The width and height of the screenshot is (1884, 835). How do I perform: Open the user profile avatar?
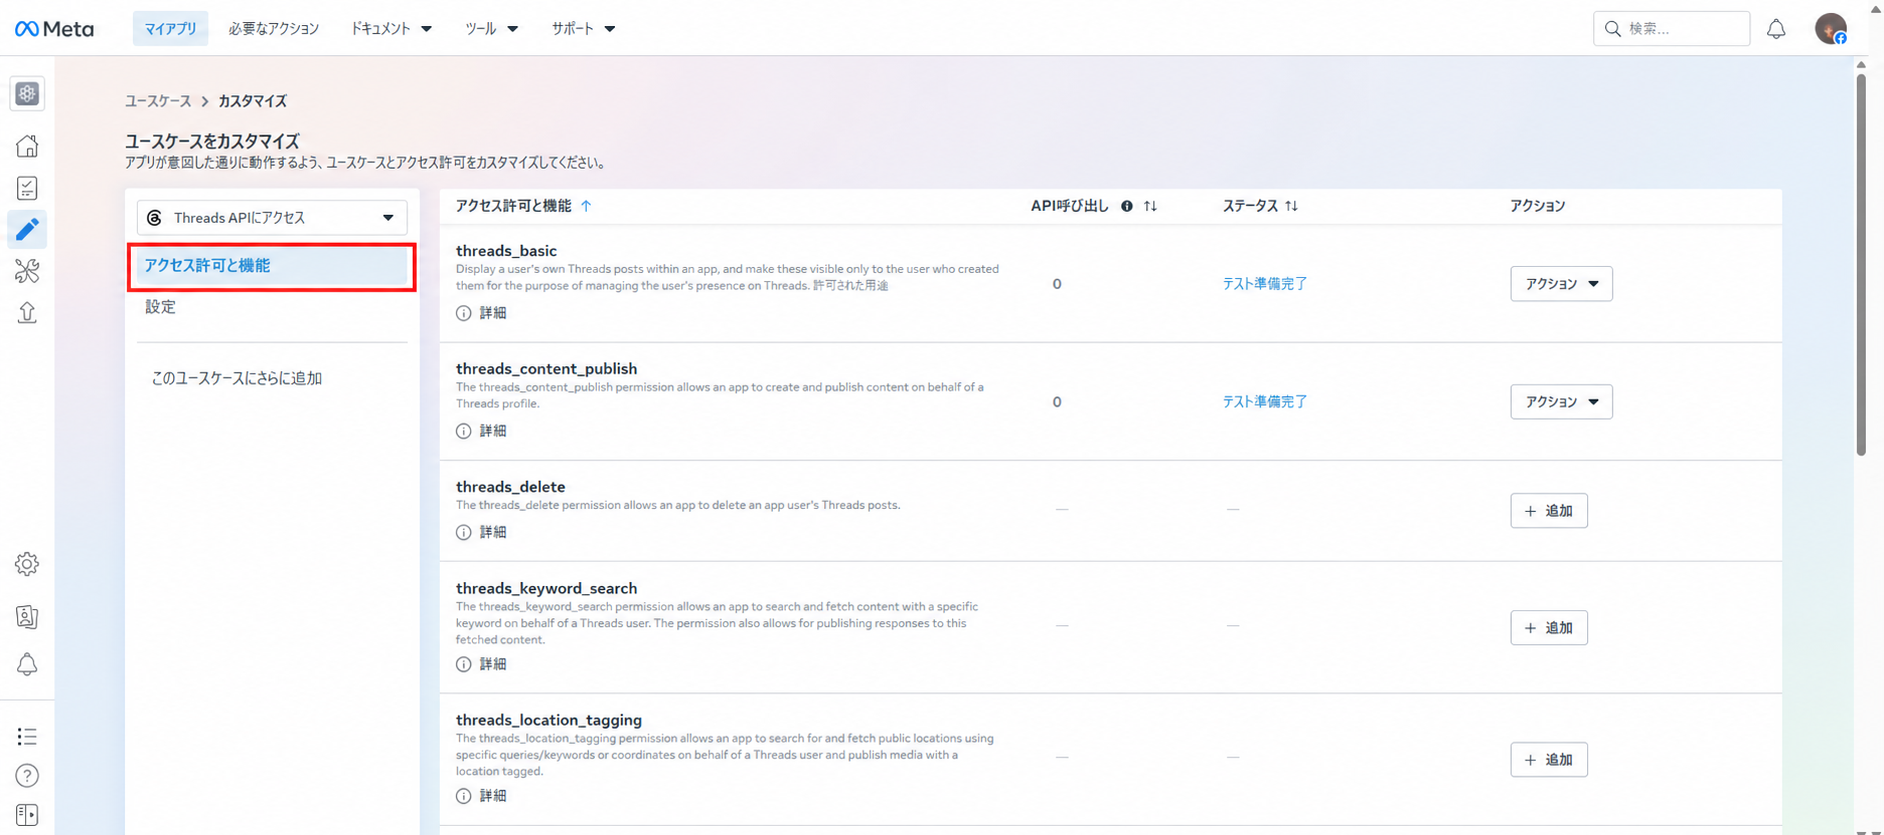pos(1831,29)
